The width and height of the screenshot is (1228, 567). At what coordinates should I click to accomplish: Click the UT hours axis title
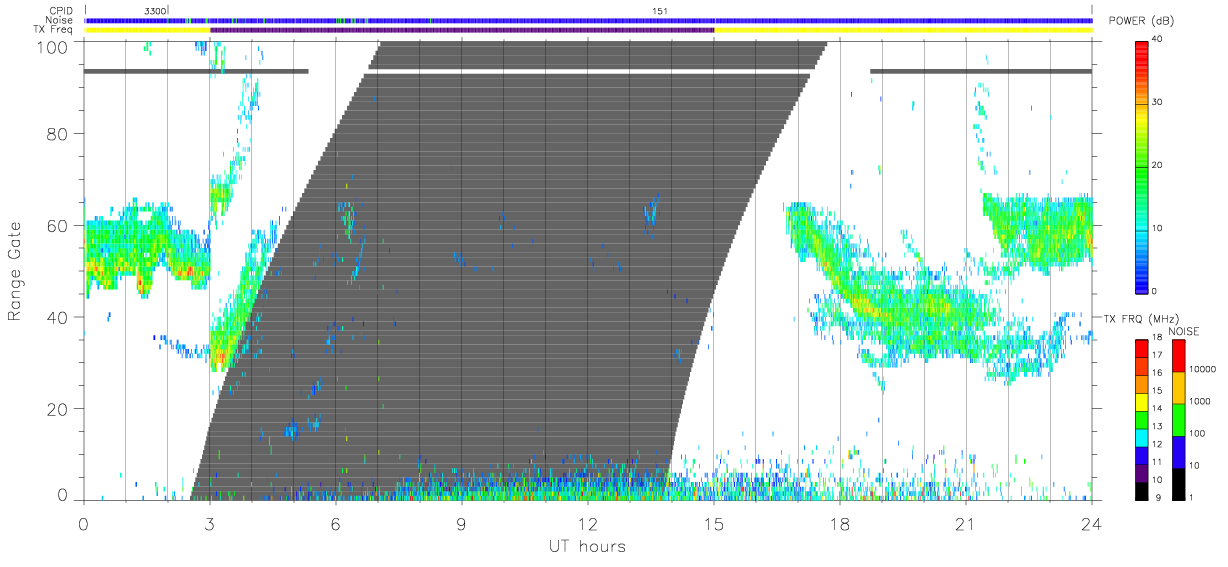(586, 546)
